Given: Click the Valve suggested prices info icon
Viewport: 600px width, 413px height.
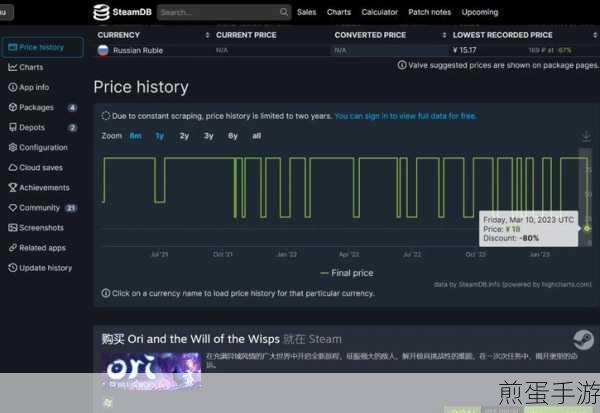Looking at the screenshot, I should pyautogui.click(x=402, y=65).
